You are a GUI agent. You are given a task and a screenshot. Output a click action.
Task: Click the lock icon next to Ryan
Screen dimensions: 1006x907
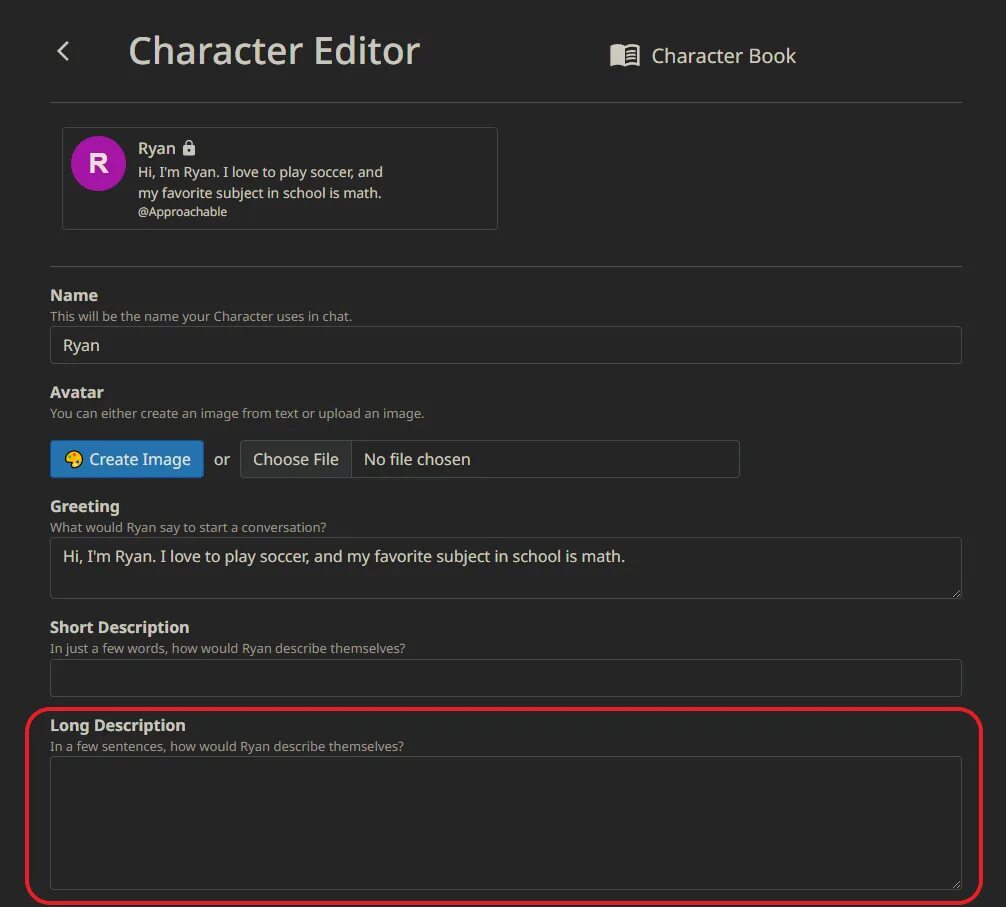[189, 148]
